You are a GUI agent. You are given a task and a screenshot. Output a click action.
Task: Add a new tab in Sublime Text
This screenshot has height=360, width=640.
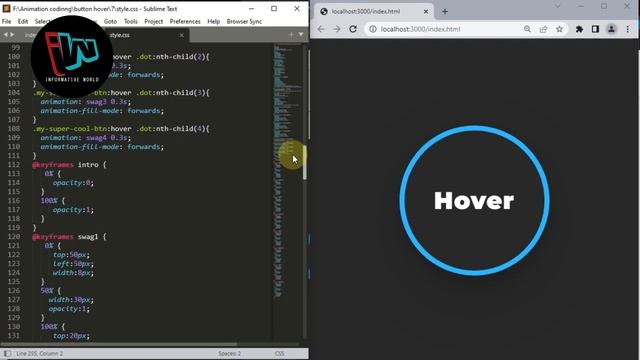click(291, 35)
